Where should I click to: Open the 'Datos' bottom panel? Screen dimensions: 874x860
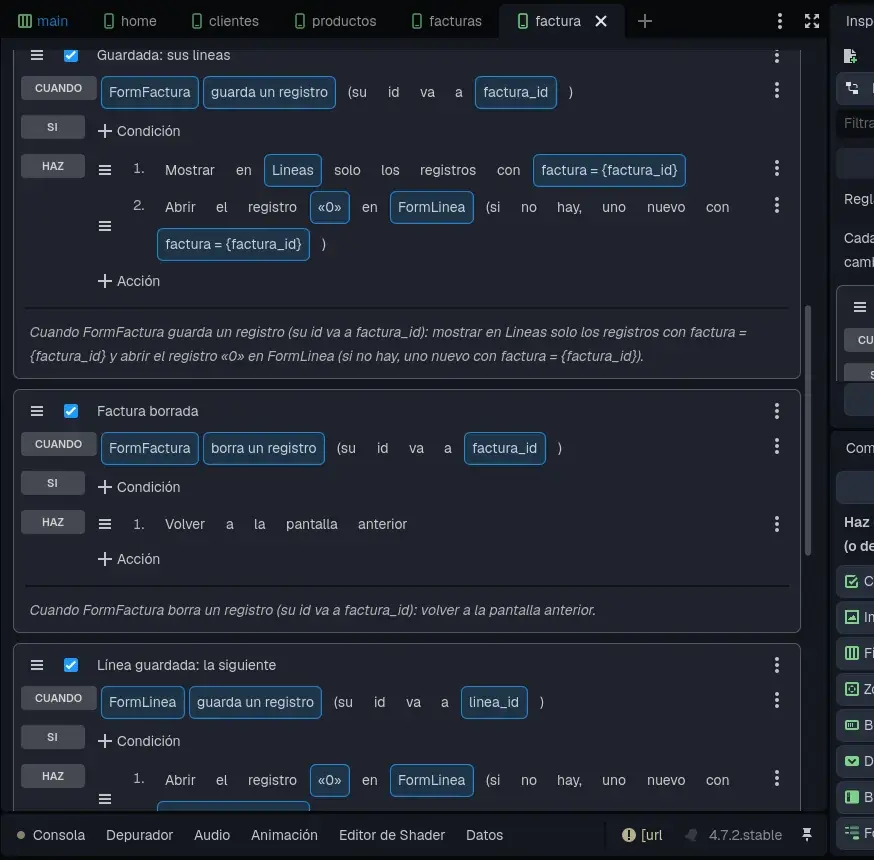tap(484, 835)
